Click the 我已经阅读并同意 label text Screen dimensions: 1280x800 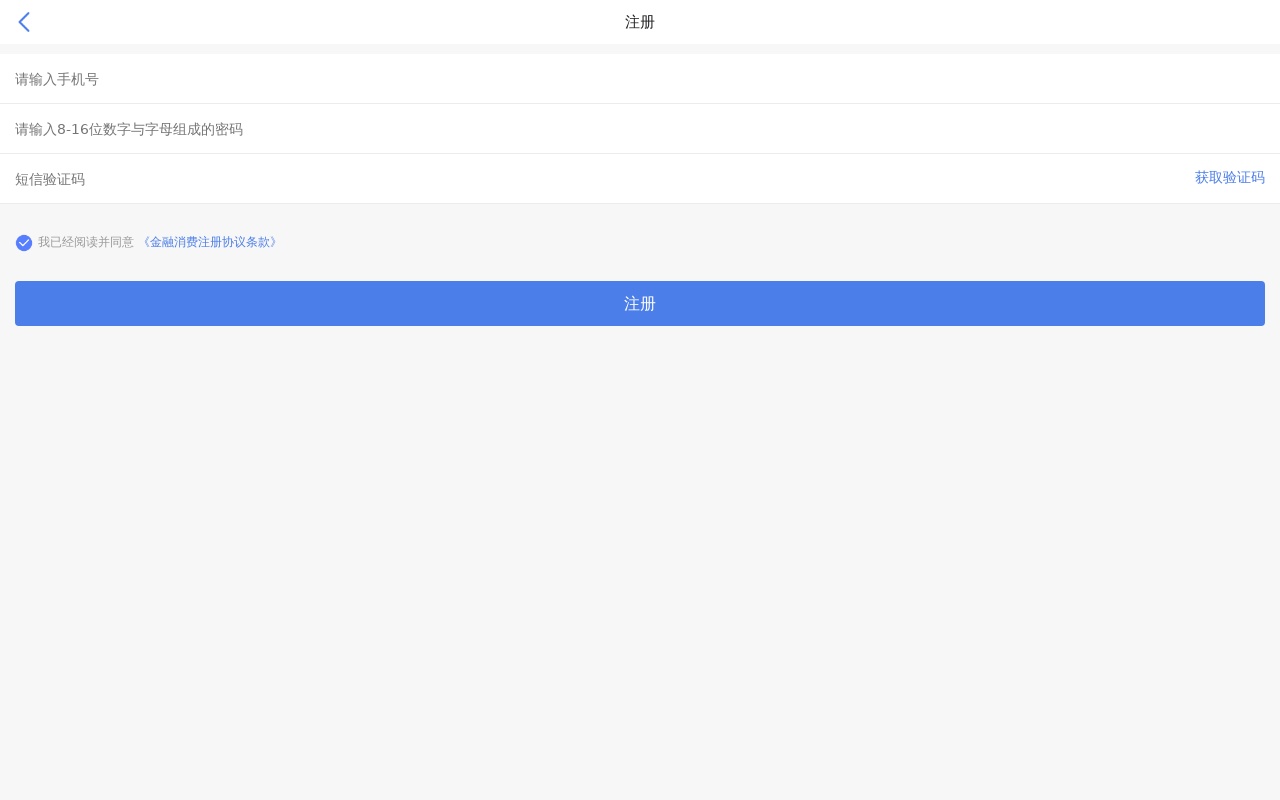tap(86, 242)
